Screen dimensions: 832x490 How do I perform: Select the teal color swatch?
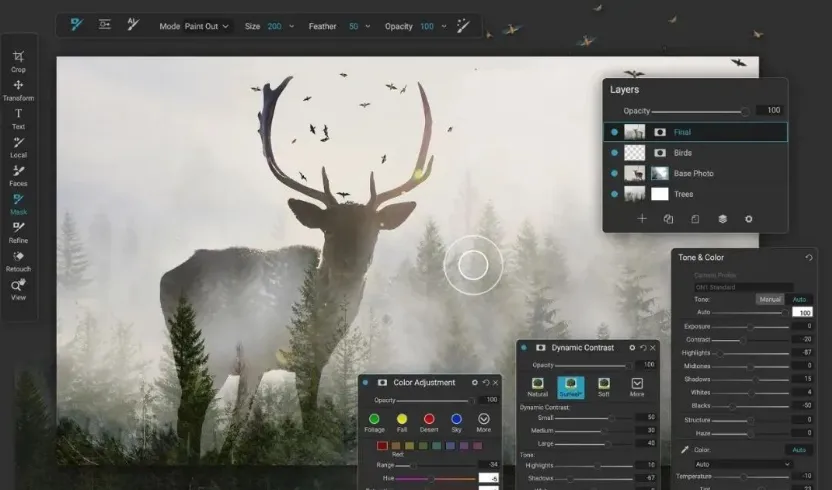[437, 445]
